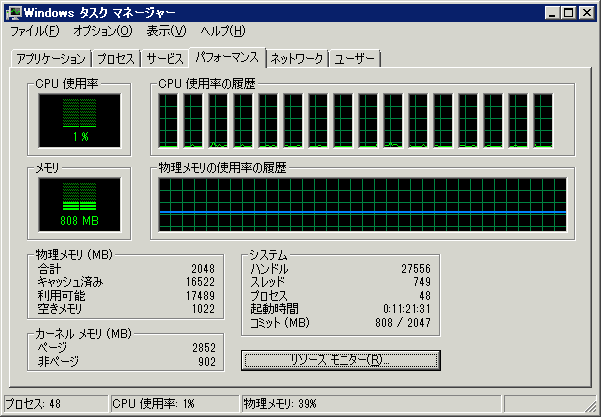This screenshot has height=417, width=601.
Task: Switch to the サービス tab
Action: click(165, 59)
